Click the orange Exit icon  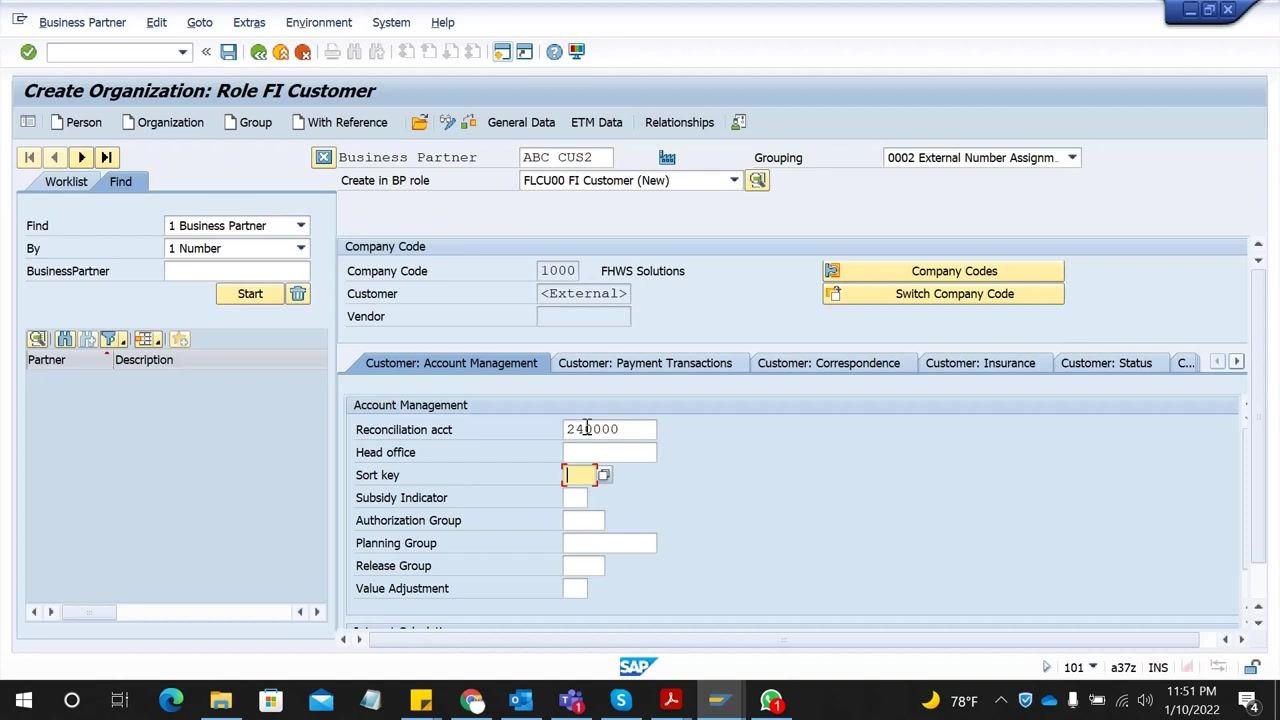(281, 52)
